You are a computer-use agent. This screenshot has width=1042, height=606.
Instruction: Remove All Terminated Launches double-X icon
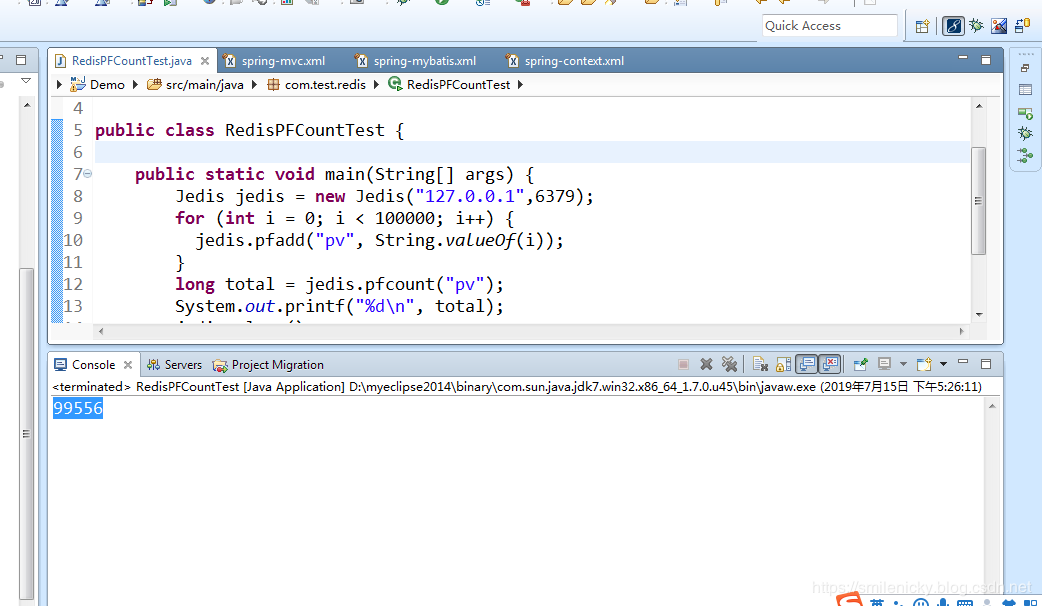click(729, 364)
